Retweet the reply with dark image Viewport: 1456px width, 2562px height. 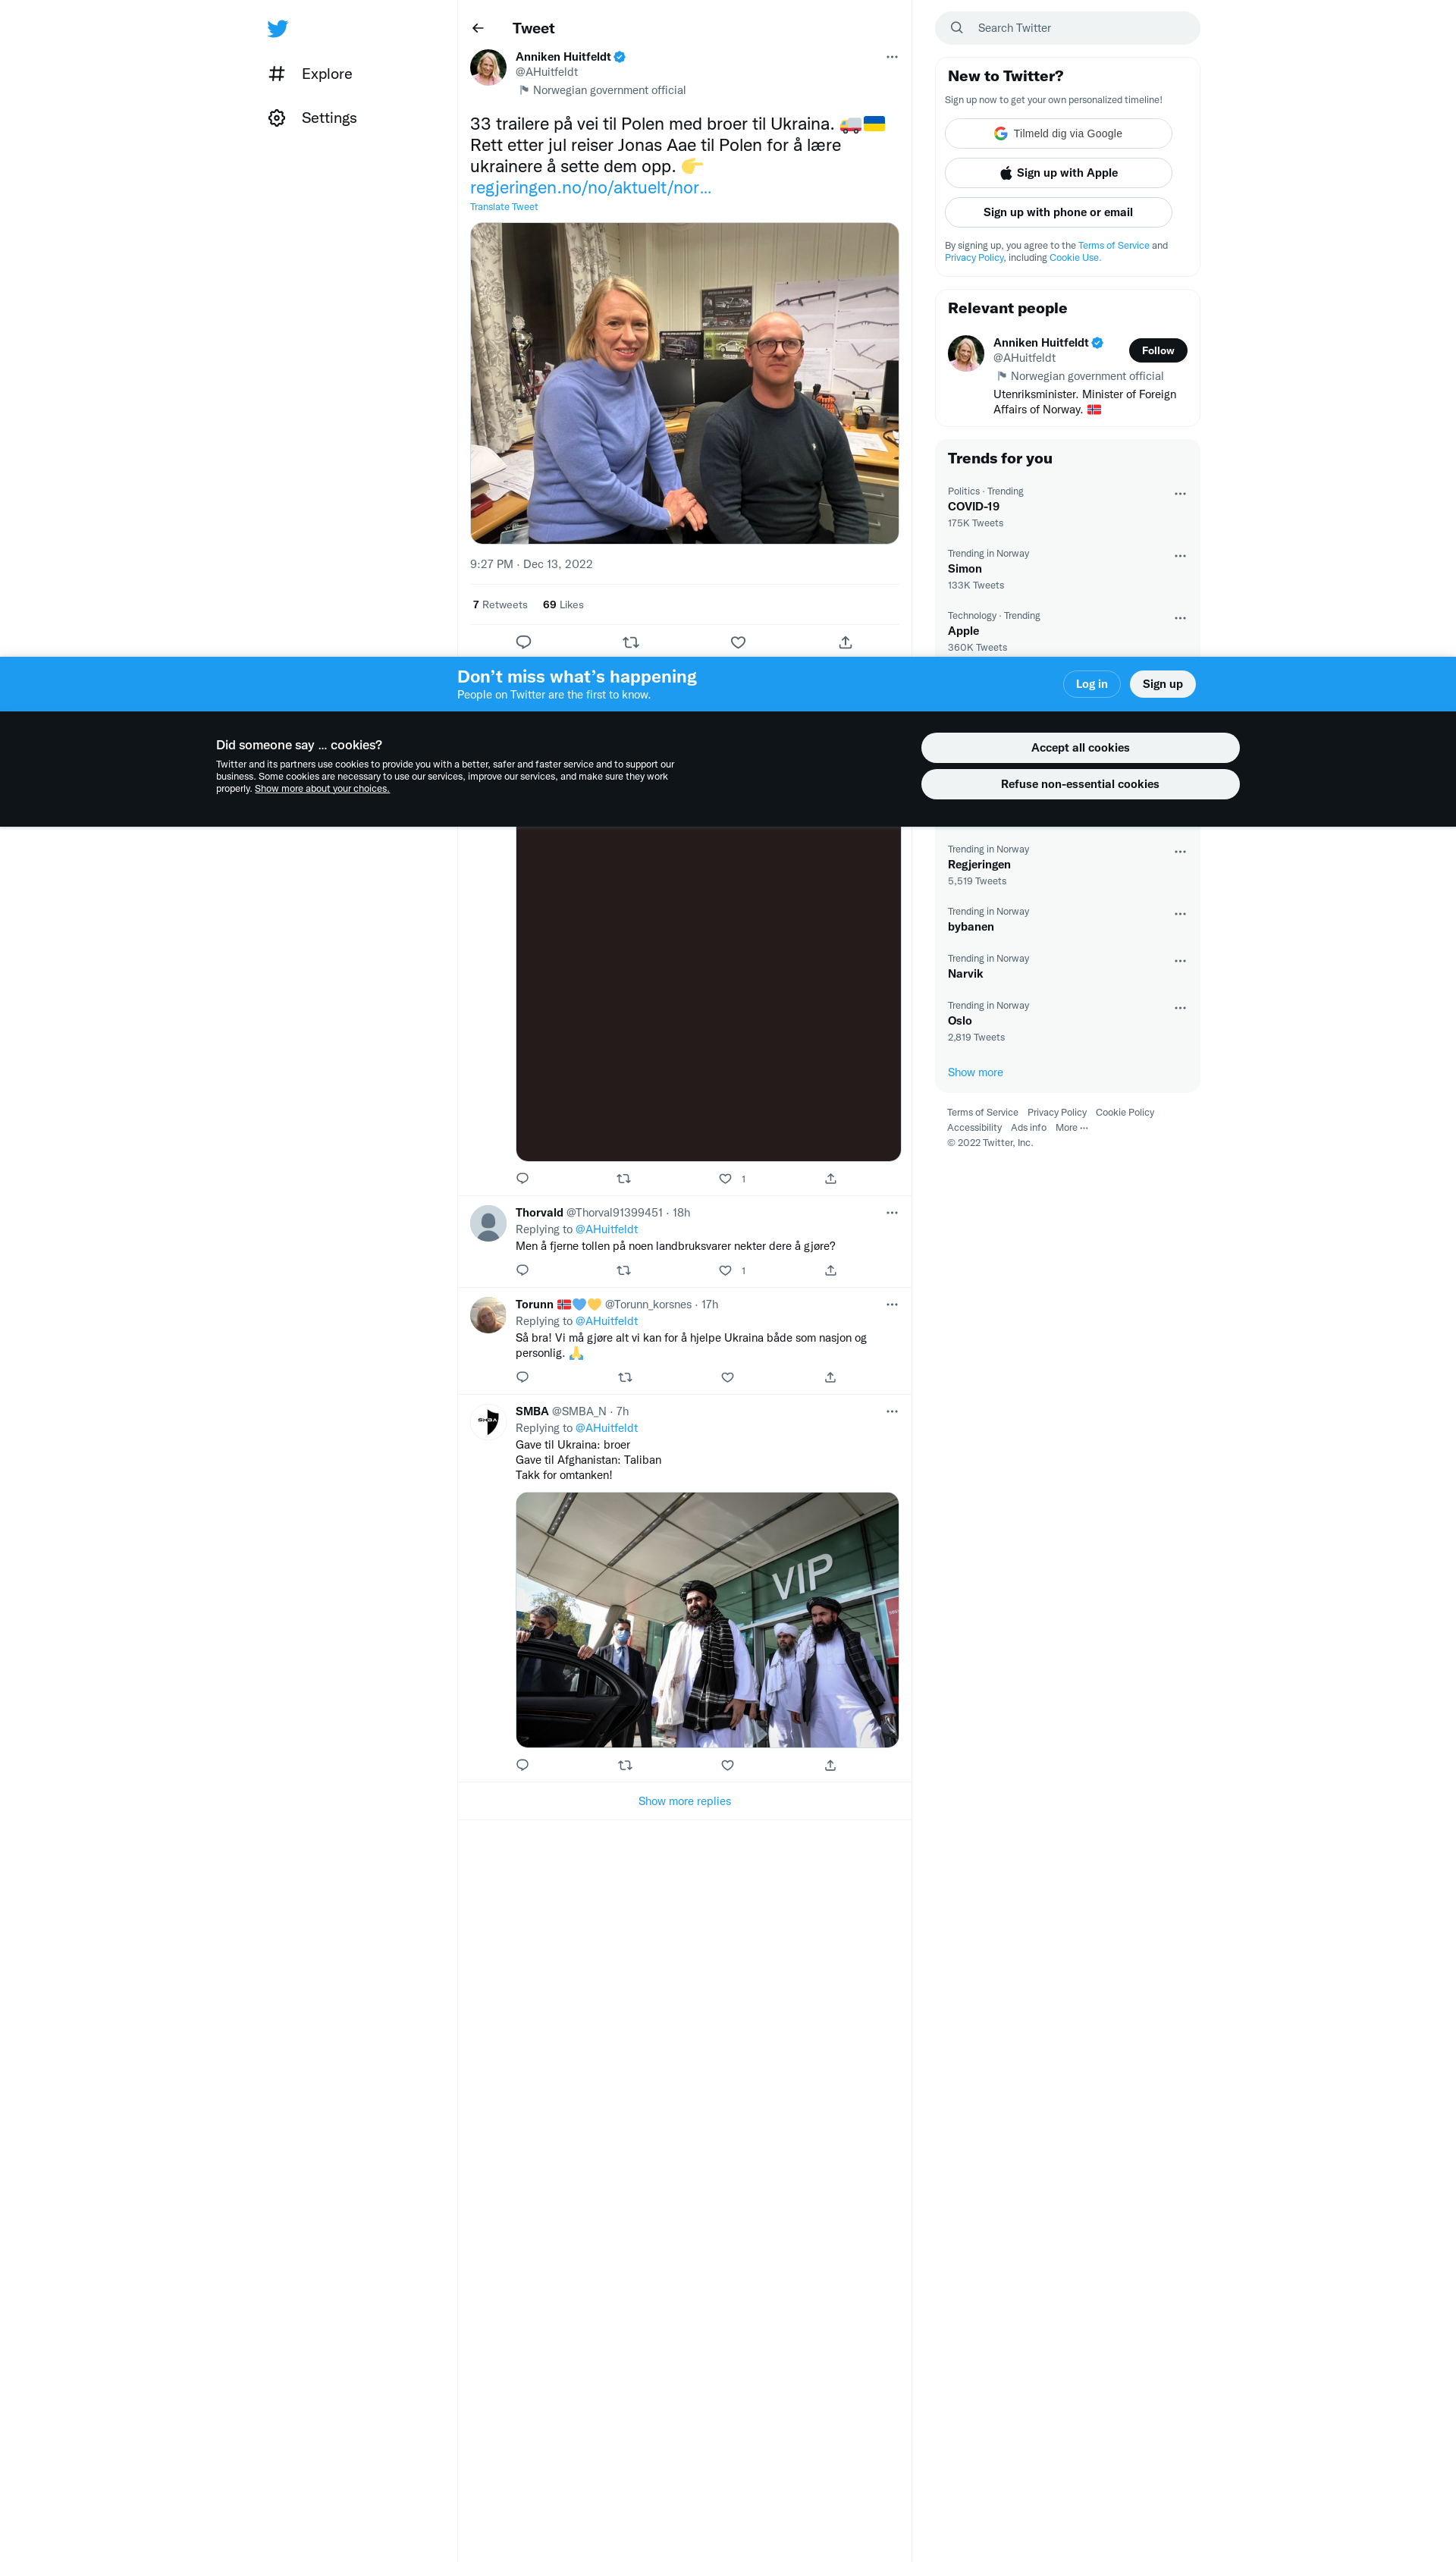click(x=623, y=1179)
